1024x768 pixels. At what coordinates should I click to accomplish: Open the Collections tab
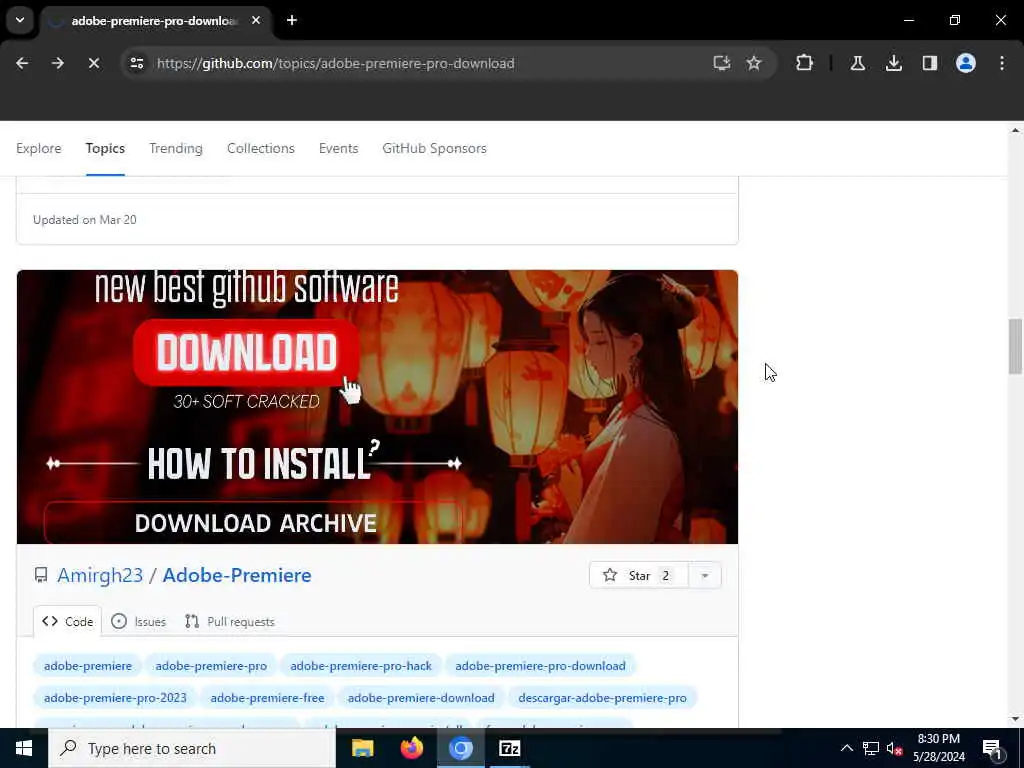[x=261, y=148]
